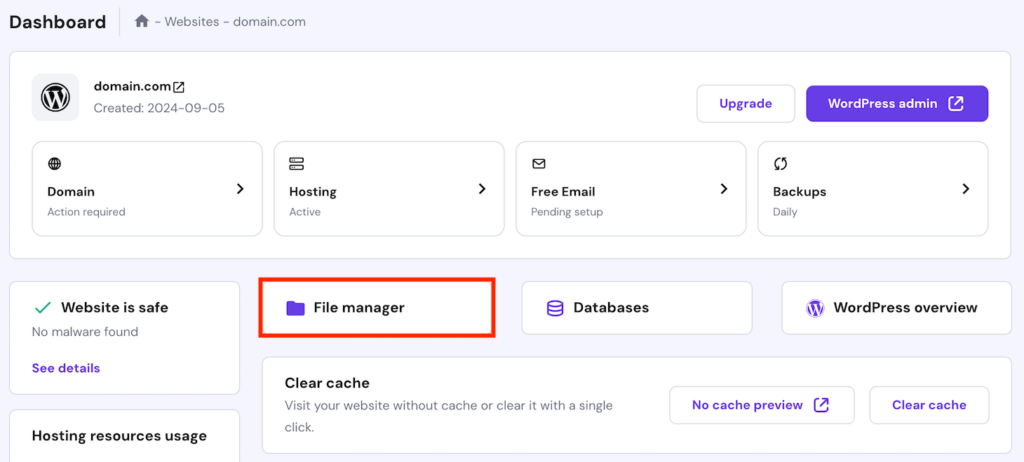Click the Databases stack icon

[555, 308]
